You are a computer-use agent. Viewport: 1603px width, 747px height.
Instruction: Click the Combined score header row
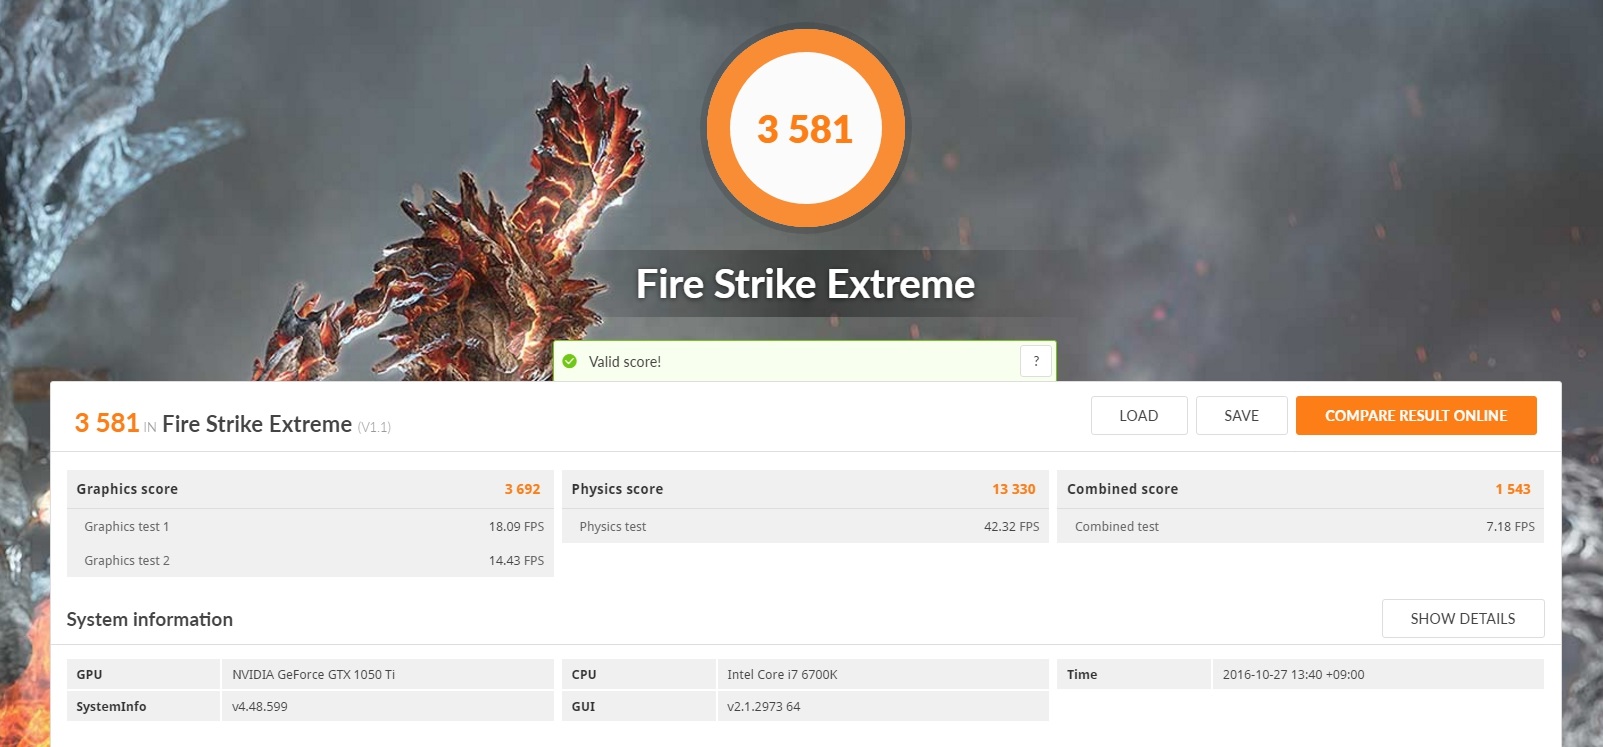[x=1300, y=489]
